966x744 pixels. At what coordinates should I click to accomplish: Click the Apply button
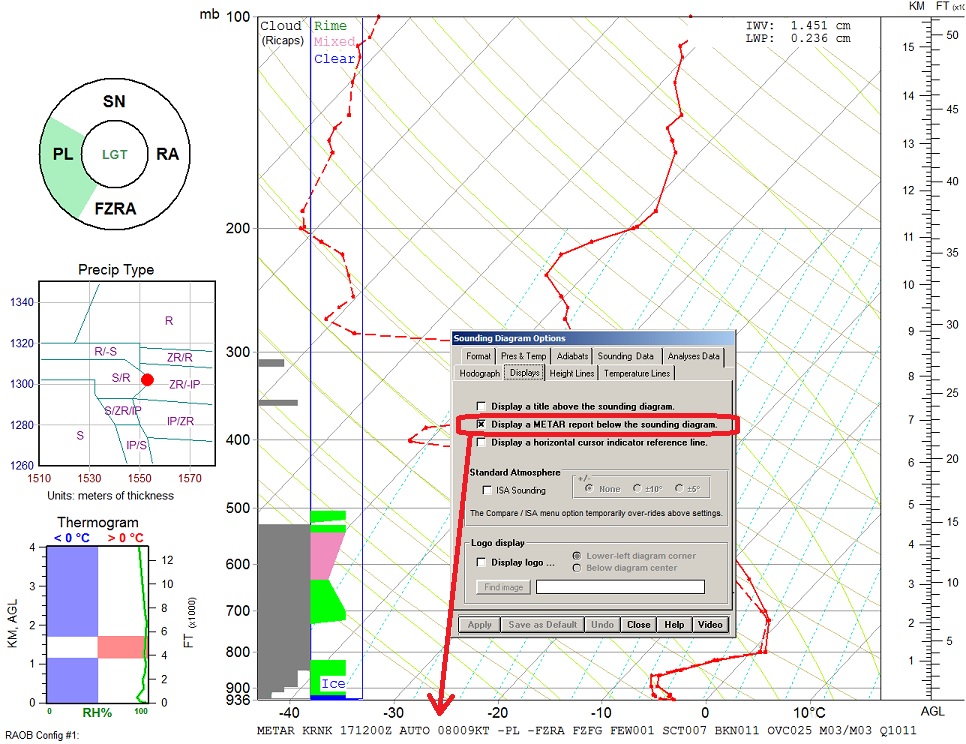[479, 625]
